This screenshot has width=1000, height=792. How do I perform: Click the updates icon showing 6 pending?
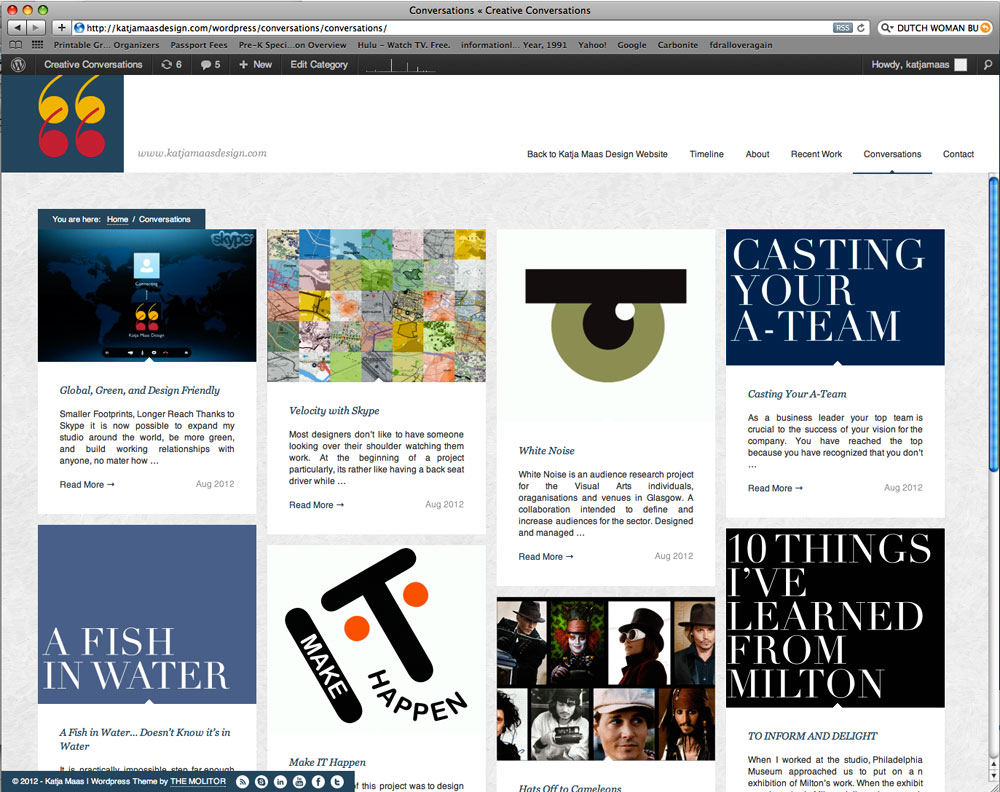(168, 64)
